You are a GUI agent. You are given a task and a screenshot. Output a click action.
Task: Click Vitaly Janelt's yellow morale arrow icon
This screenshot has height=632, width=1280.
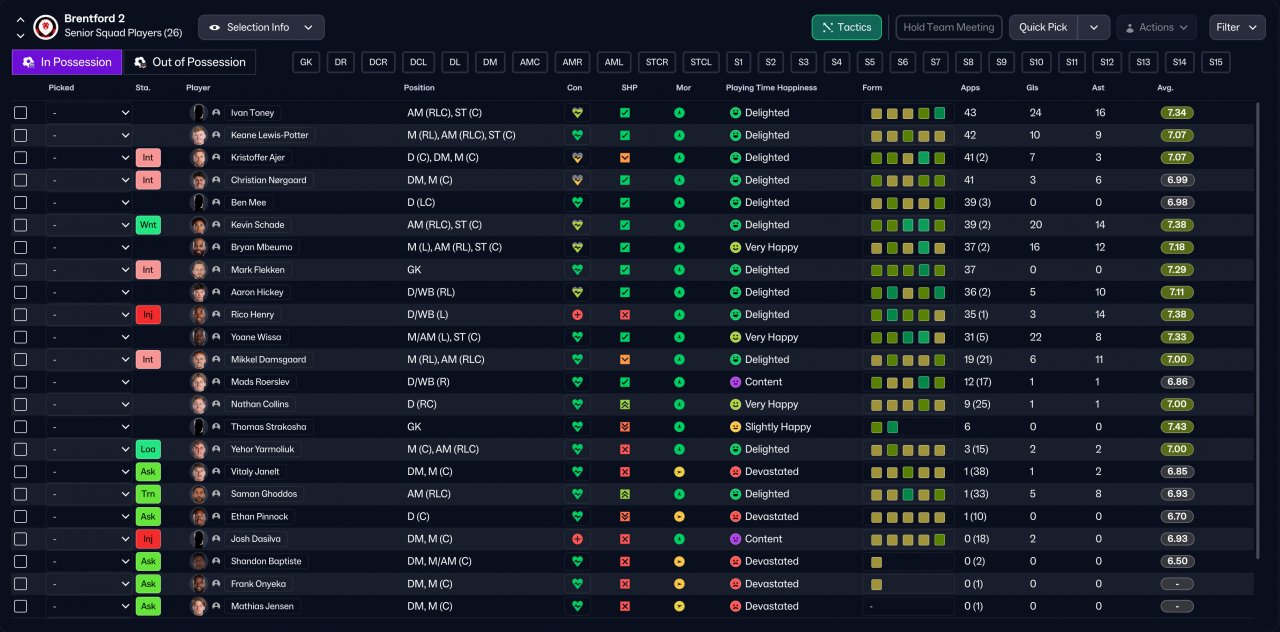[679, 472]
